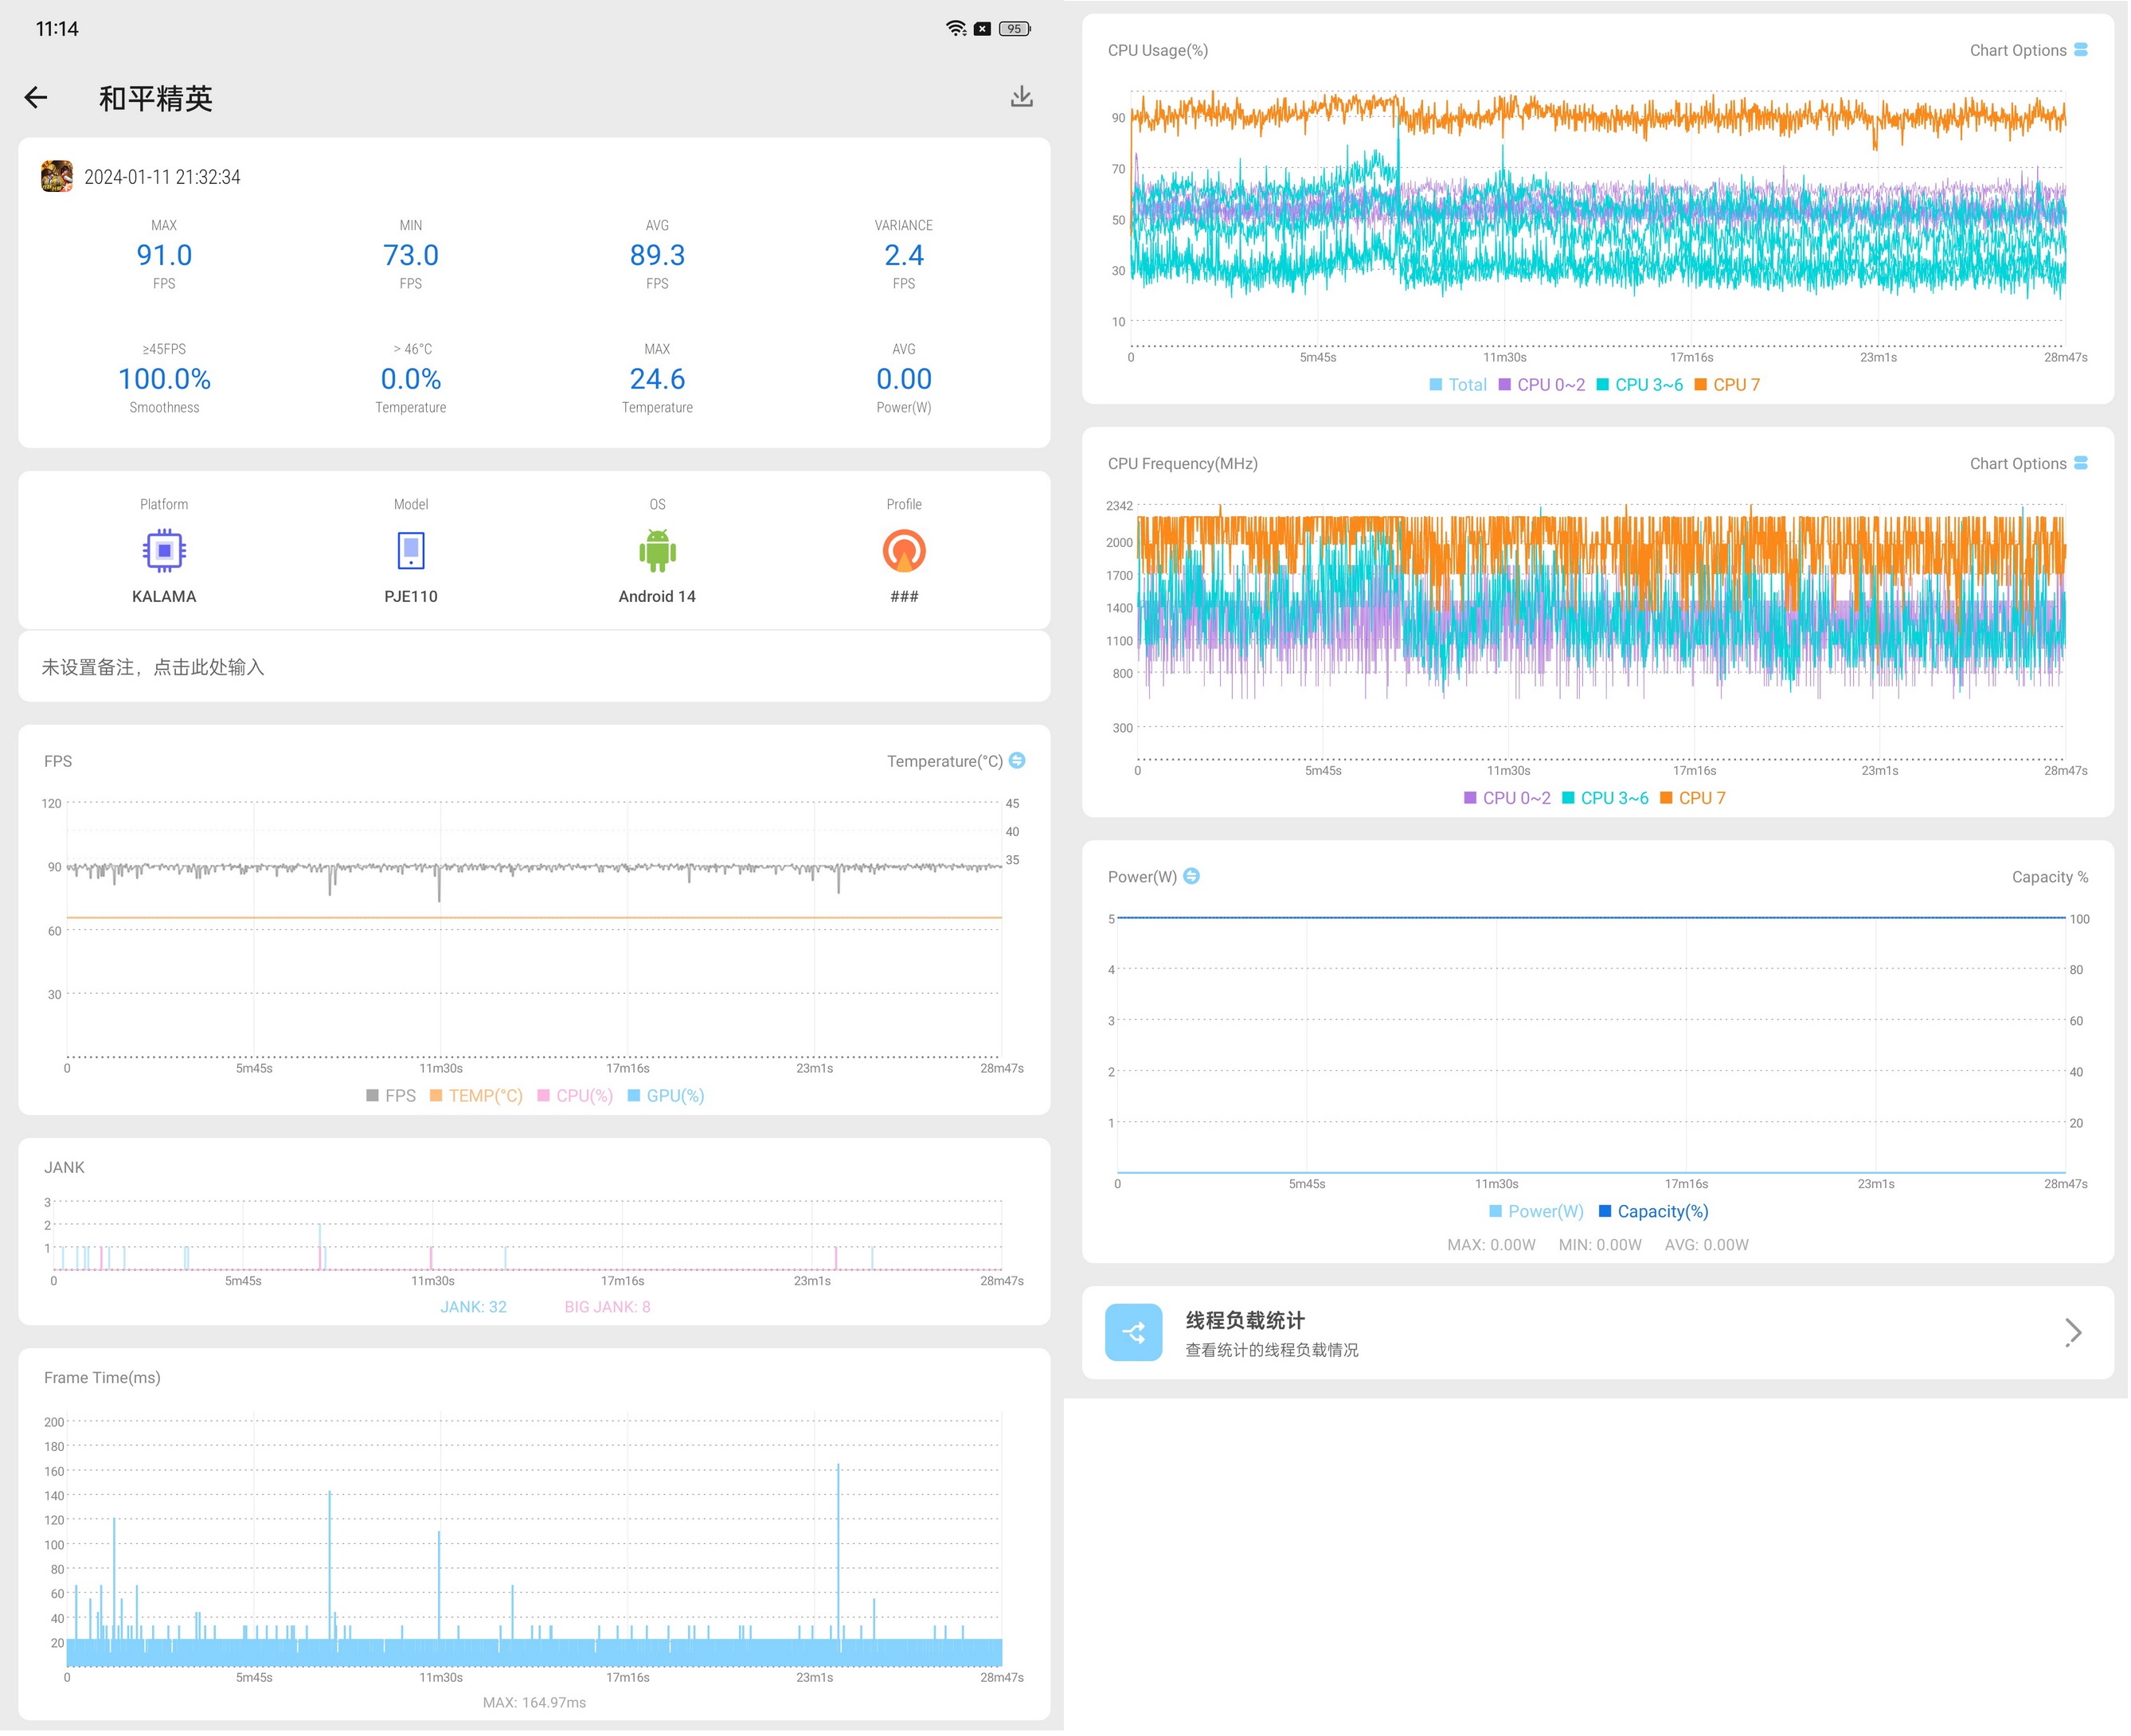
Task: Tap the MIN 73.0 FPS value
Action: (x=411, y=255)
